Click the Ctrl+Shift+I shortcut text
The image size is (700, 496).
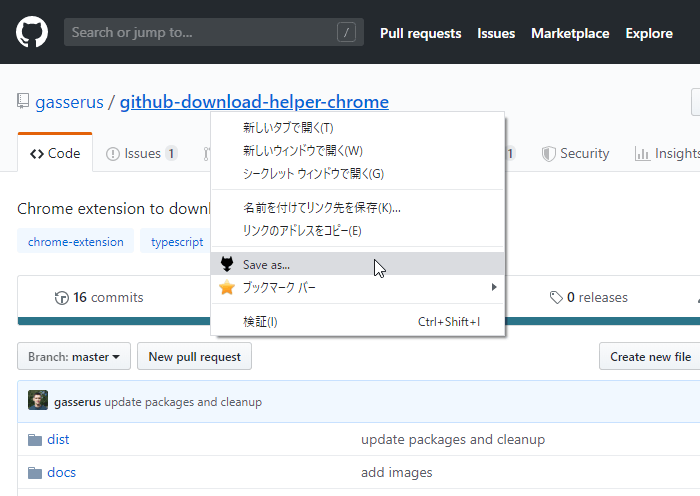449,322
